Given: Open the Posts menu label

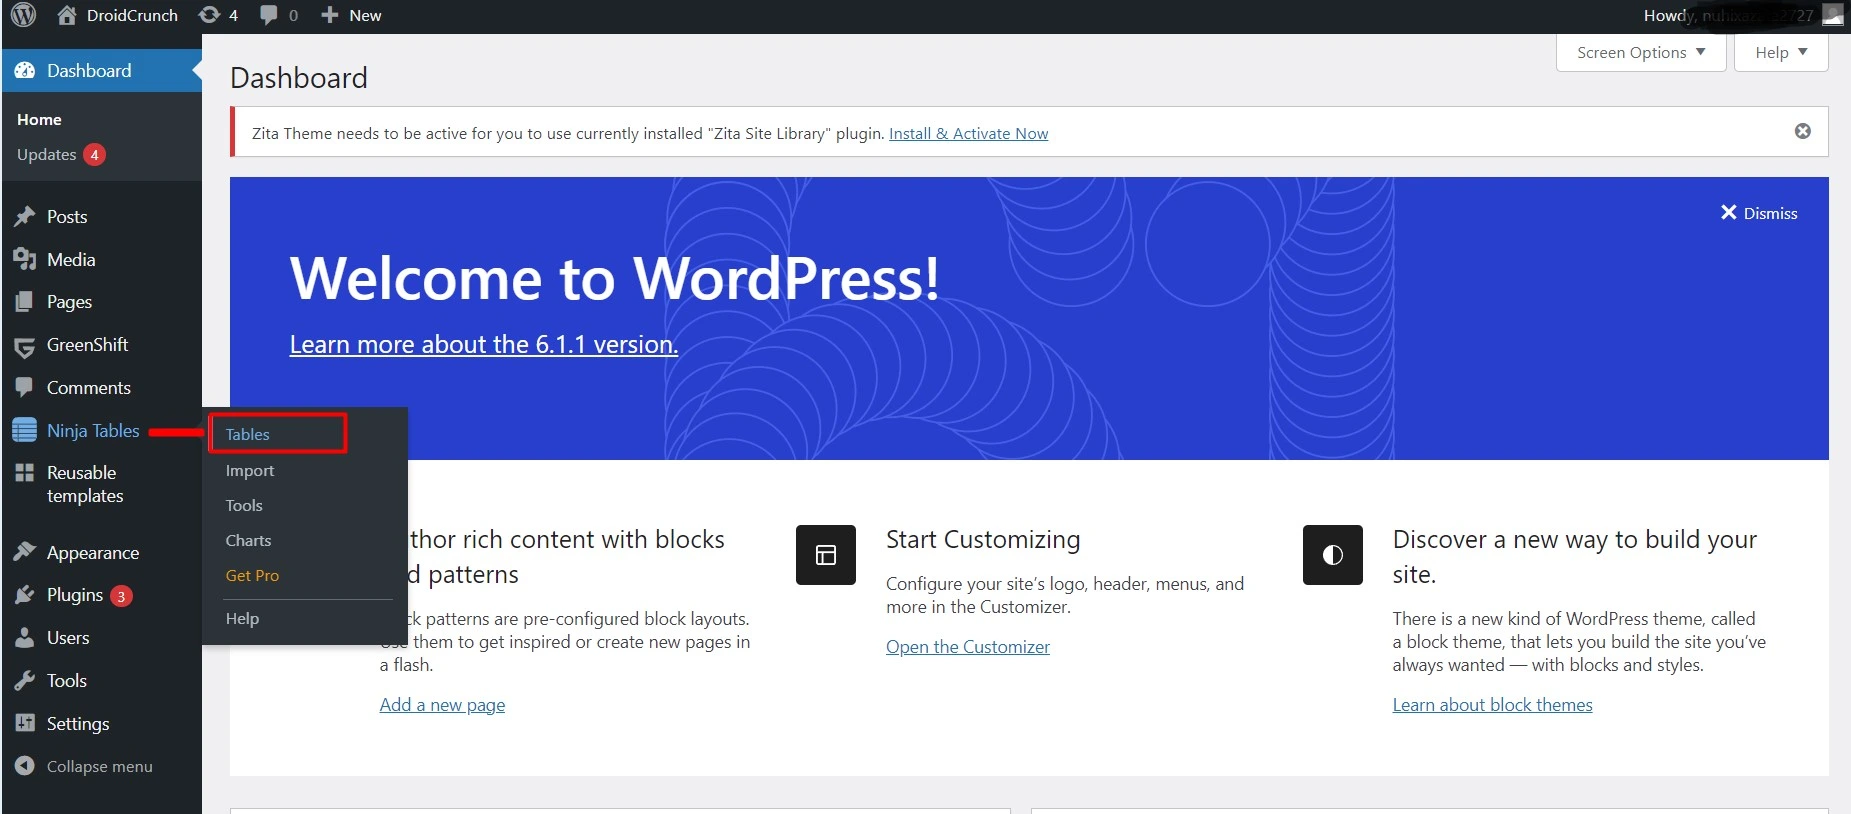Looking at the screenshot, I should coord(67,217).
